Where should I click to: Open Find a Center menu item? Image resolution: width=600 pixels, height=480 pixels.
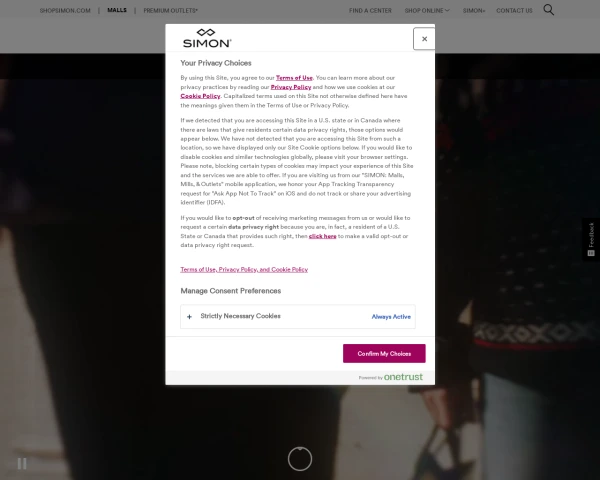click(370, 11)
